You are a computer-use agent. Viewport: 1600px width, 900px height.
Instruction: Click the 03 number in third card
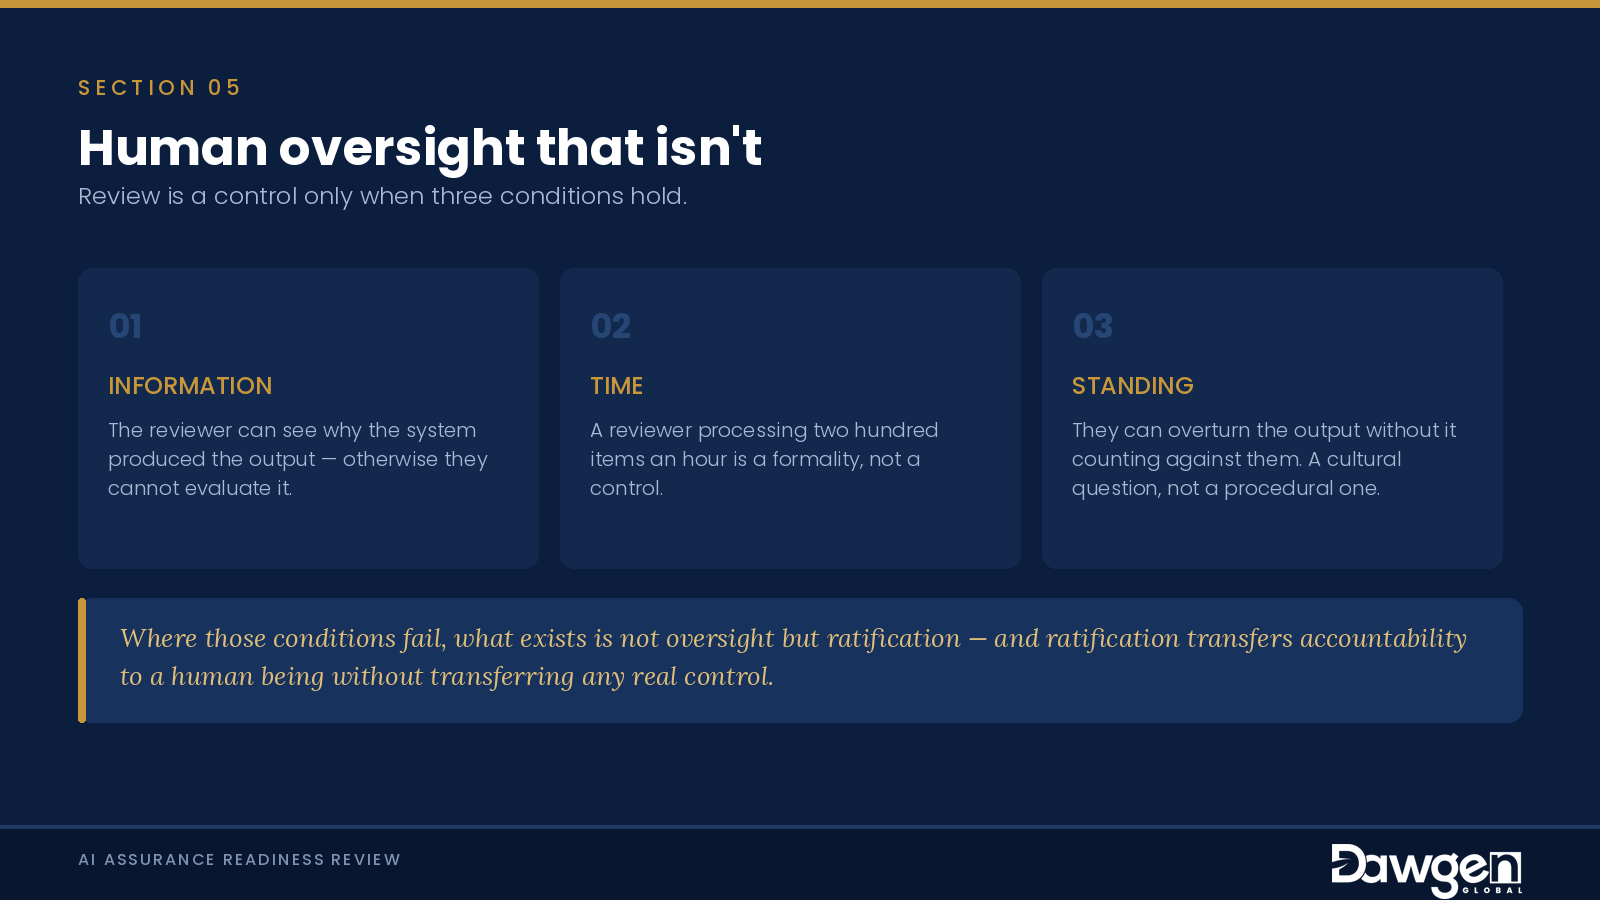(x=1093, y=326)
